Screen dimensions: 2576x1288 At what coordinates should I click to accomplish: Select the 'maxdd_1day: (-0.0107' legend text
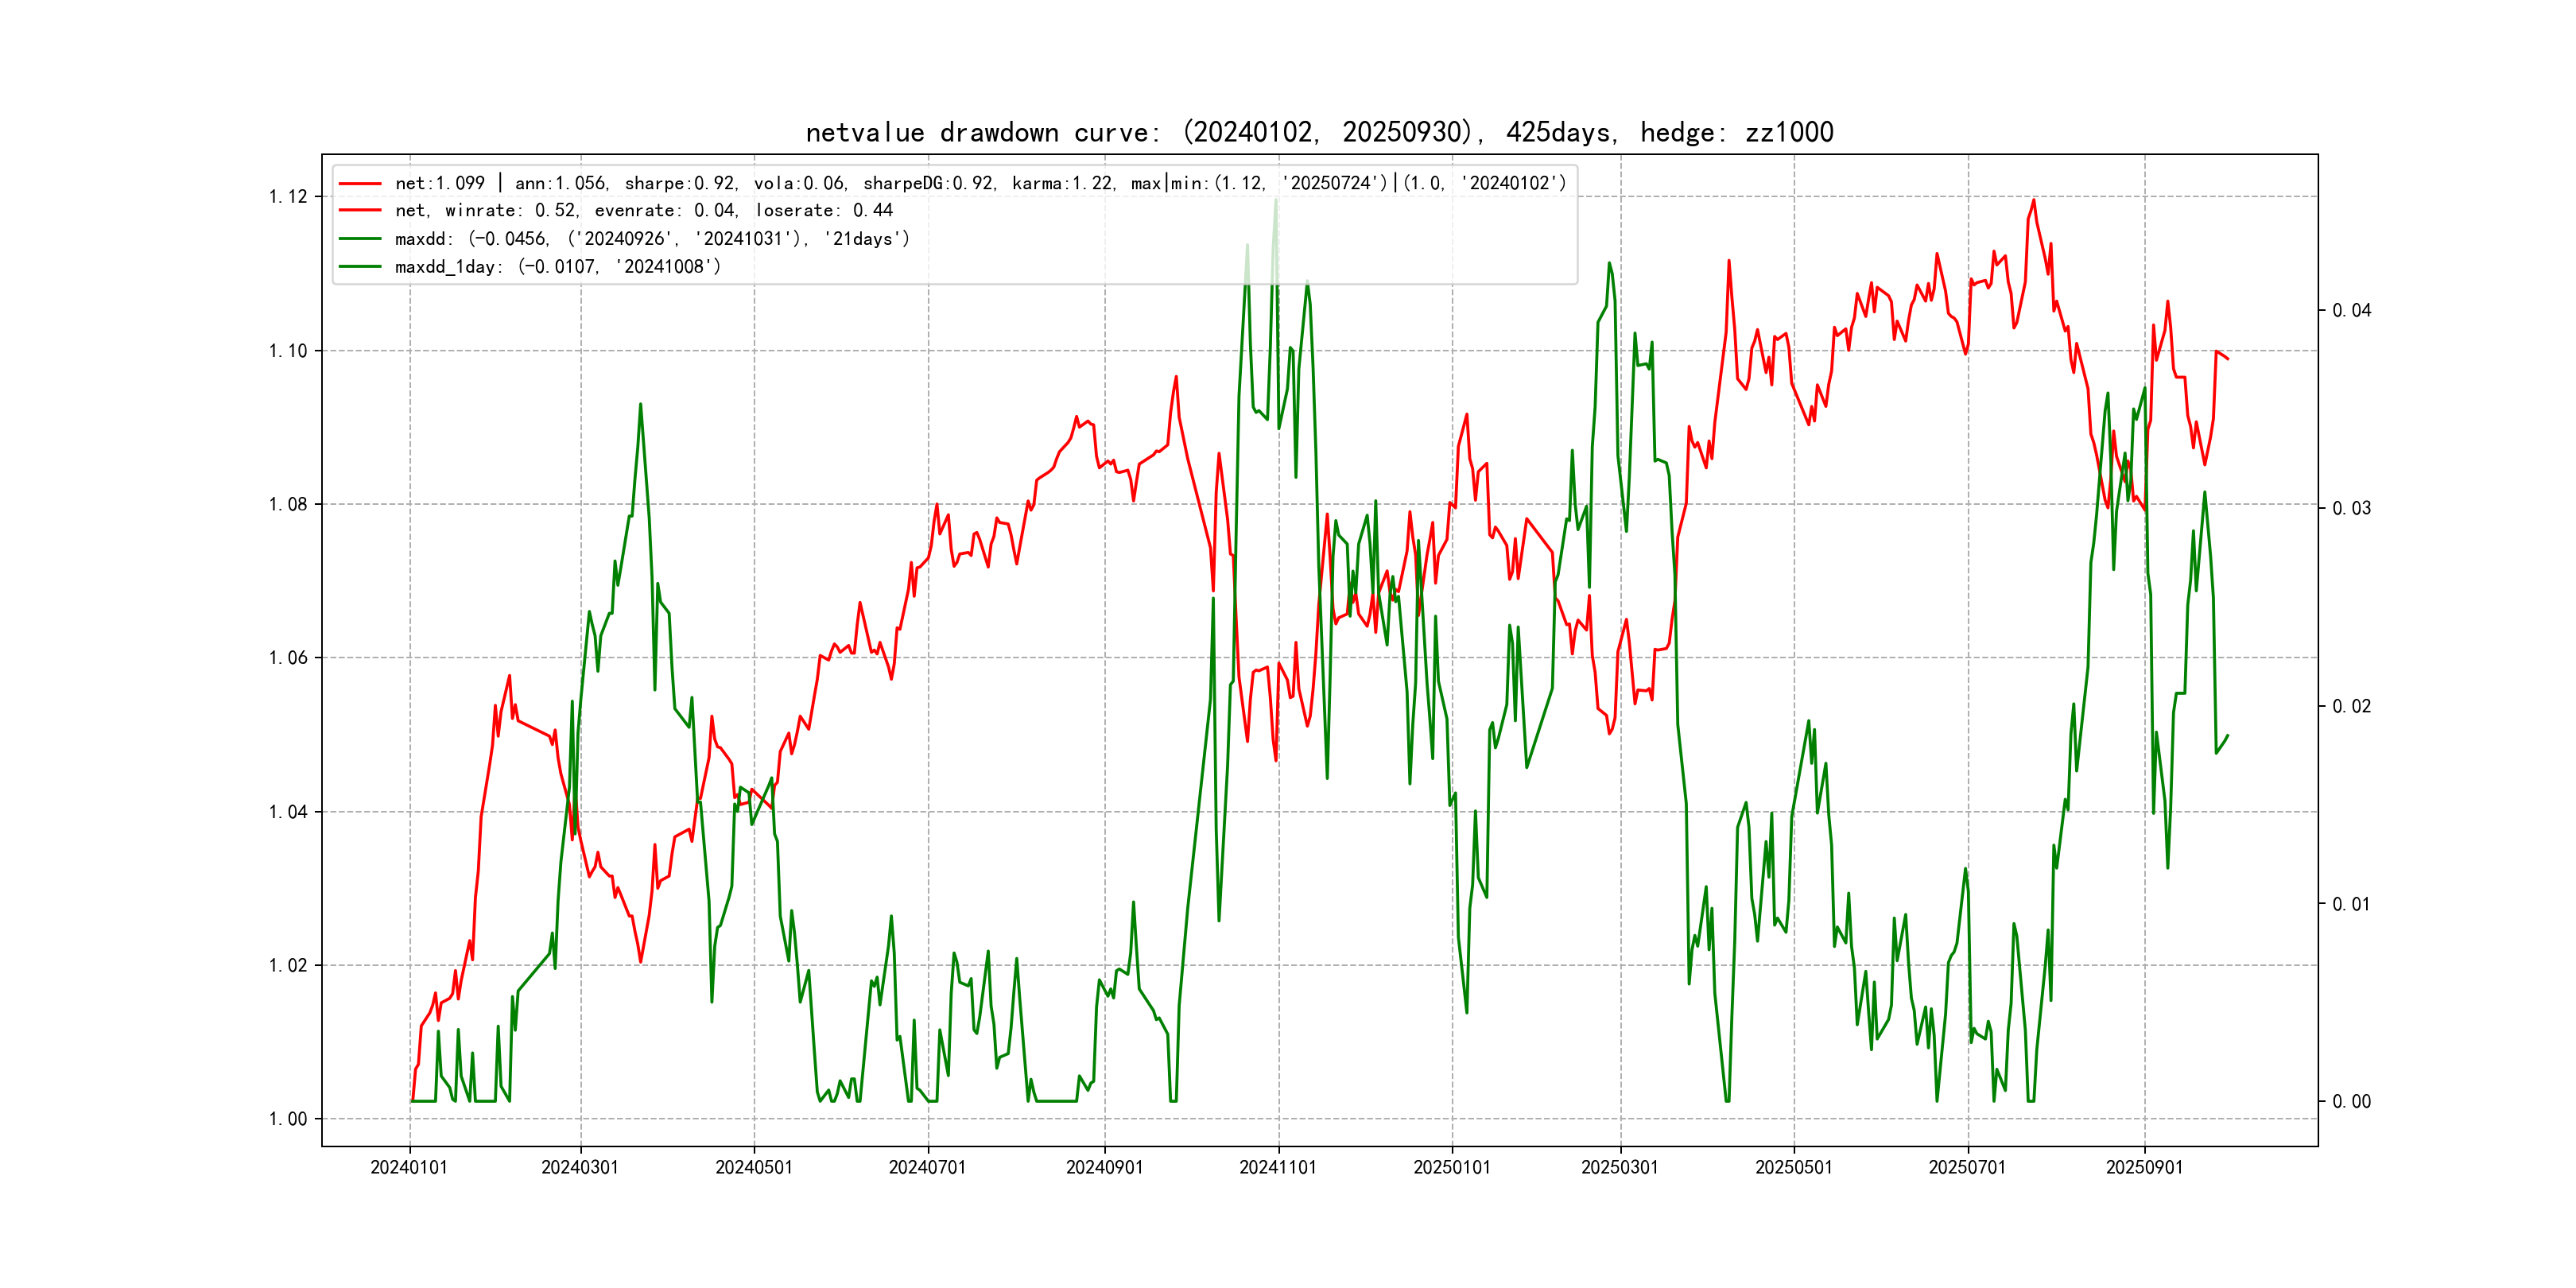coord(557,267)
